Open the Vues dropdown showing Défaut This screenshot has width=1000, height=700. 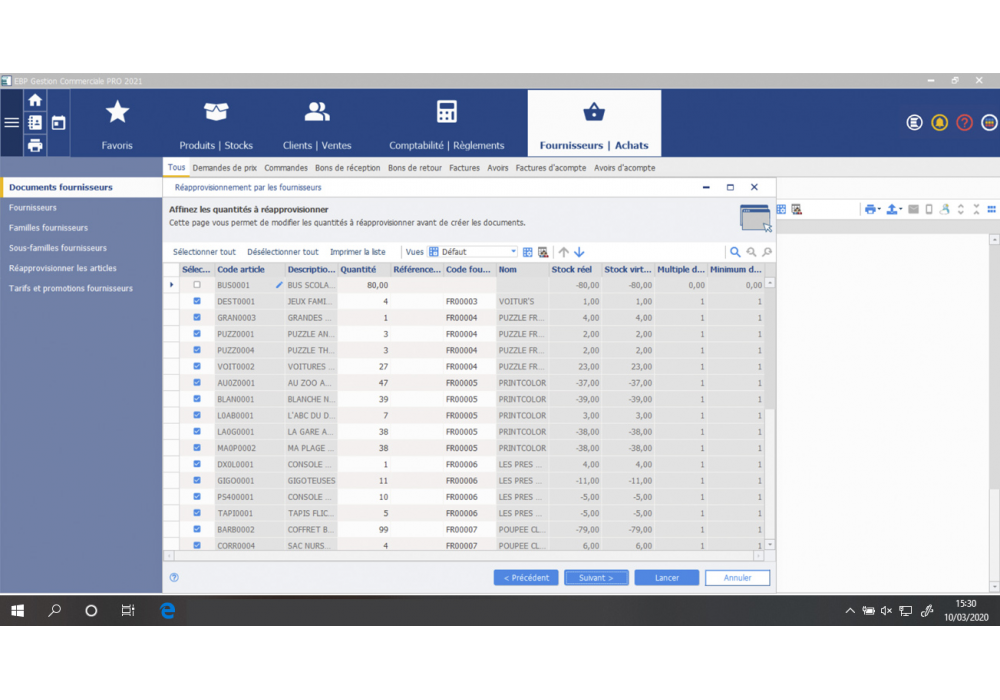514,253
